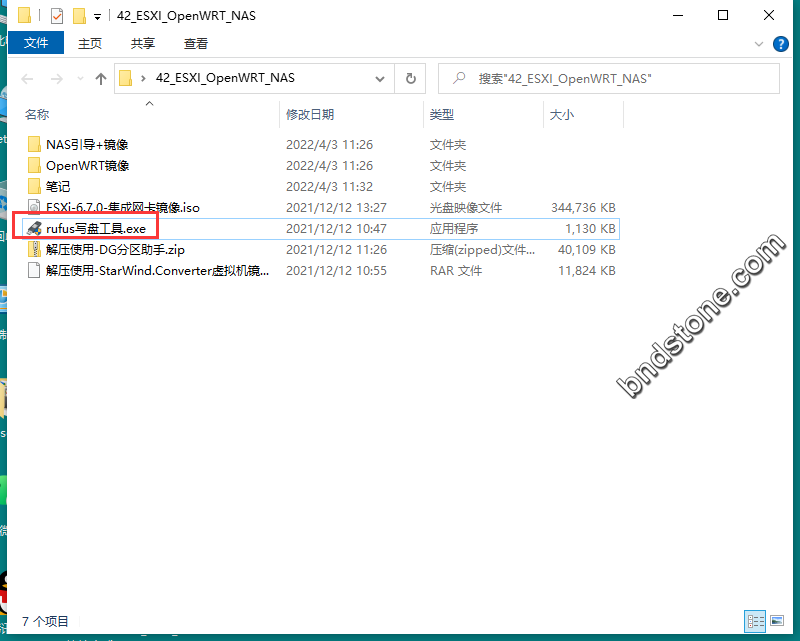Image resolution: width=800 pixels, height=641 pixels.
Task: Sort by the 类型 column header
Action: 441,114
